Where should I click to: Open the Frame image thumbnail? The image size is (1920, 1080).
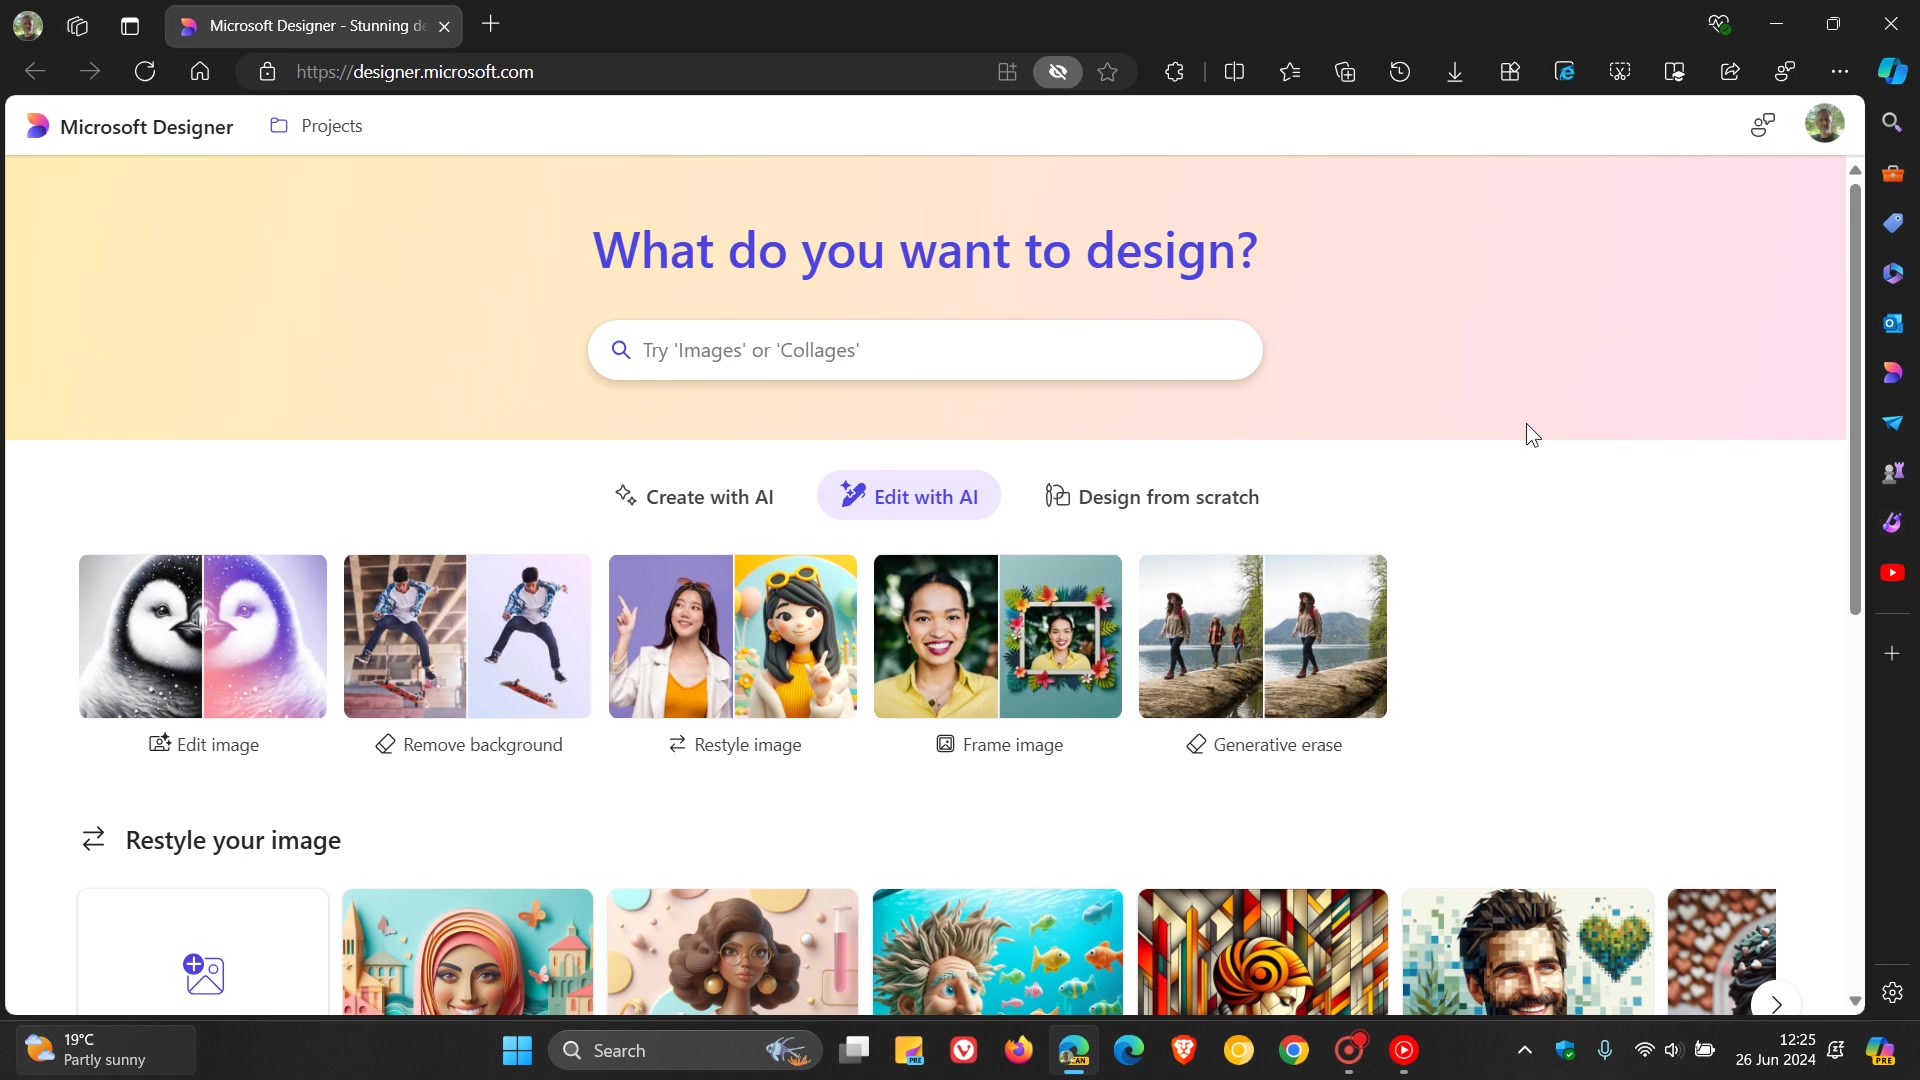[x=998, y=636]
